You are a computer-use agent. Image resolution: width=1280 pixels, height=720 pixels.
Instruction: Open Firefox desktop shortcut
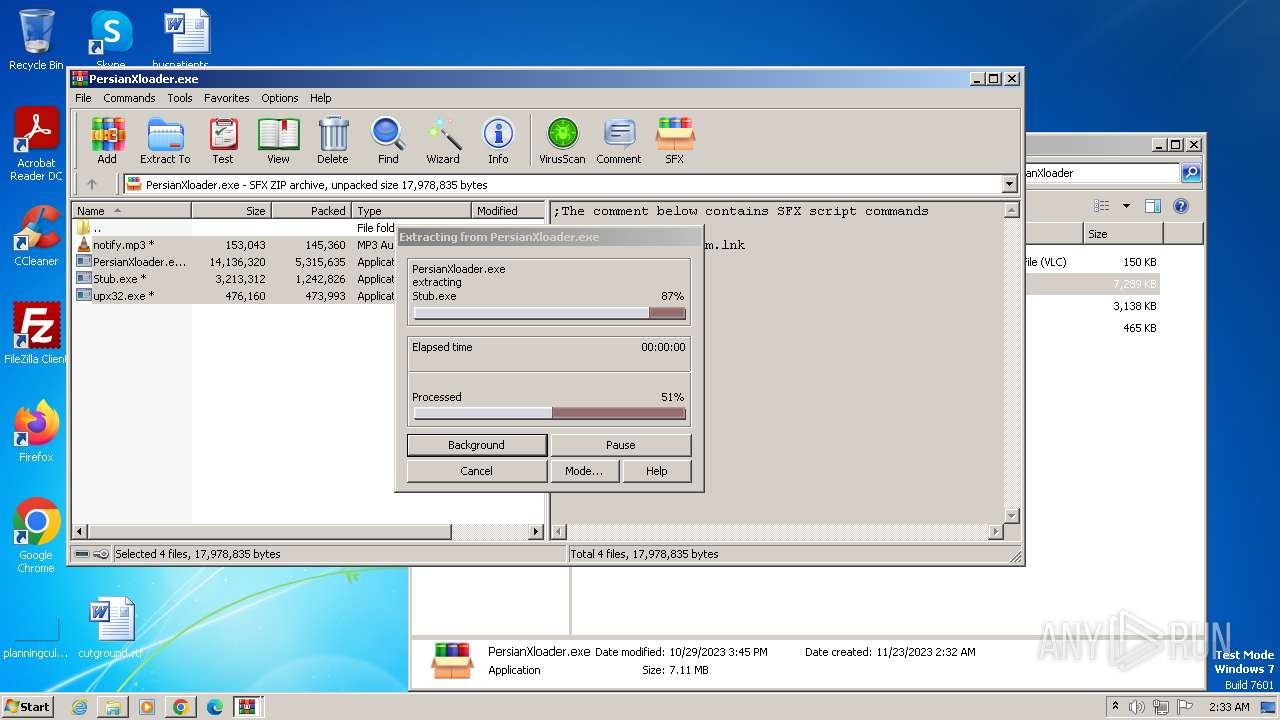coord(36,432)
